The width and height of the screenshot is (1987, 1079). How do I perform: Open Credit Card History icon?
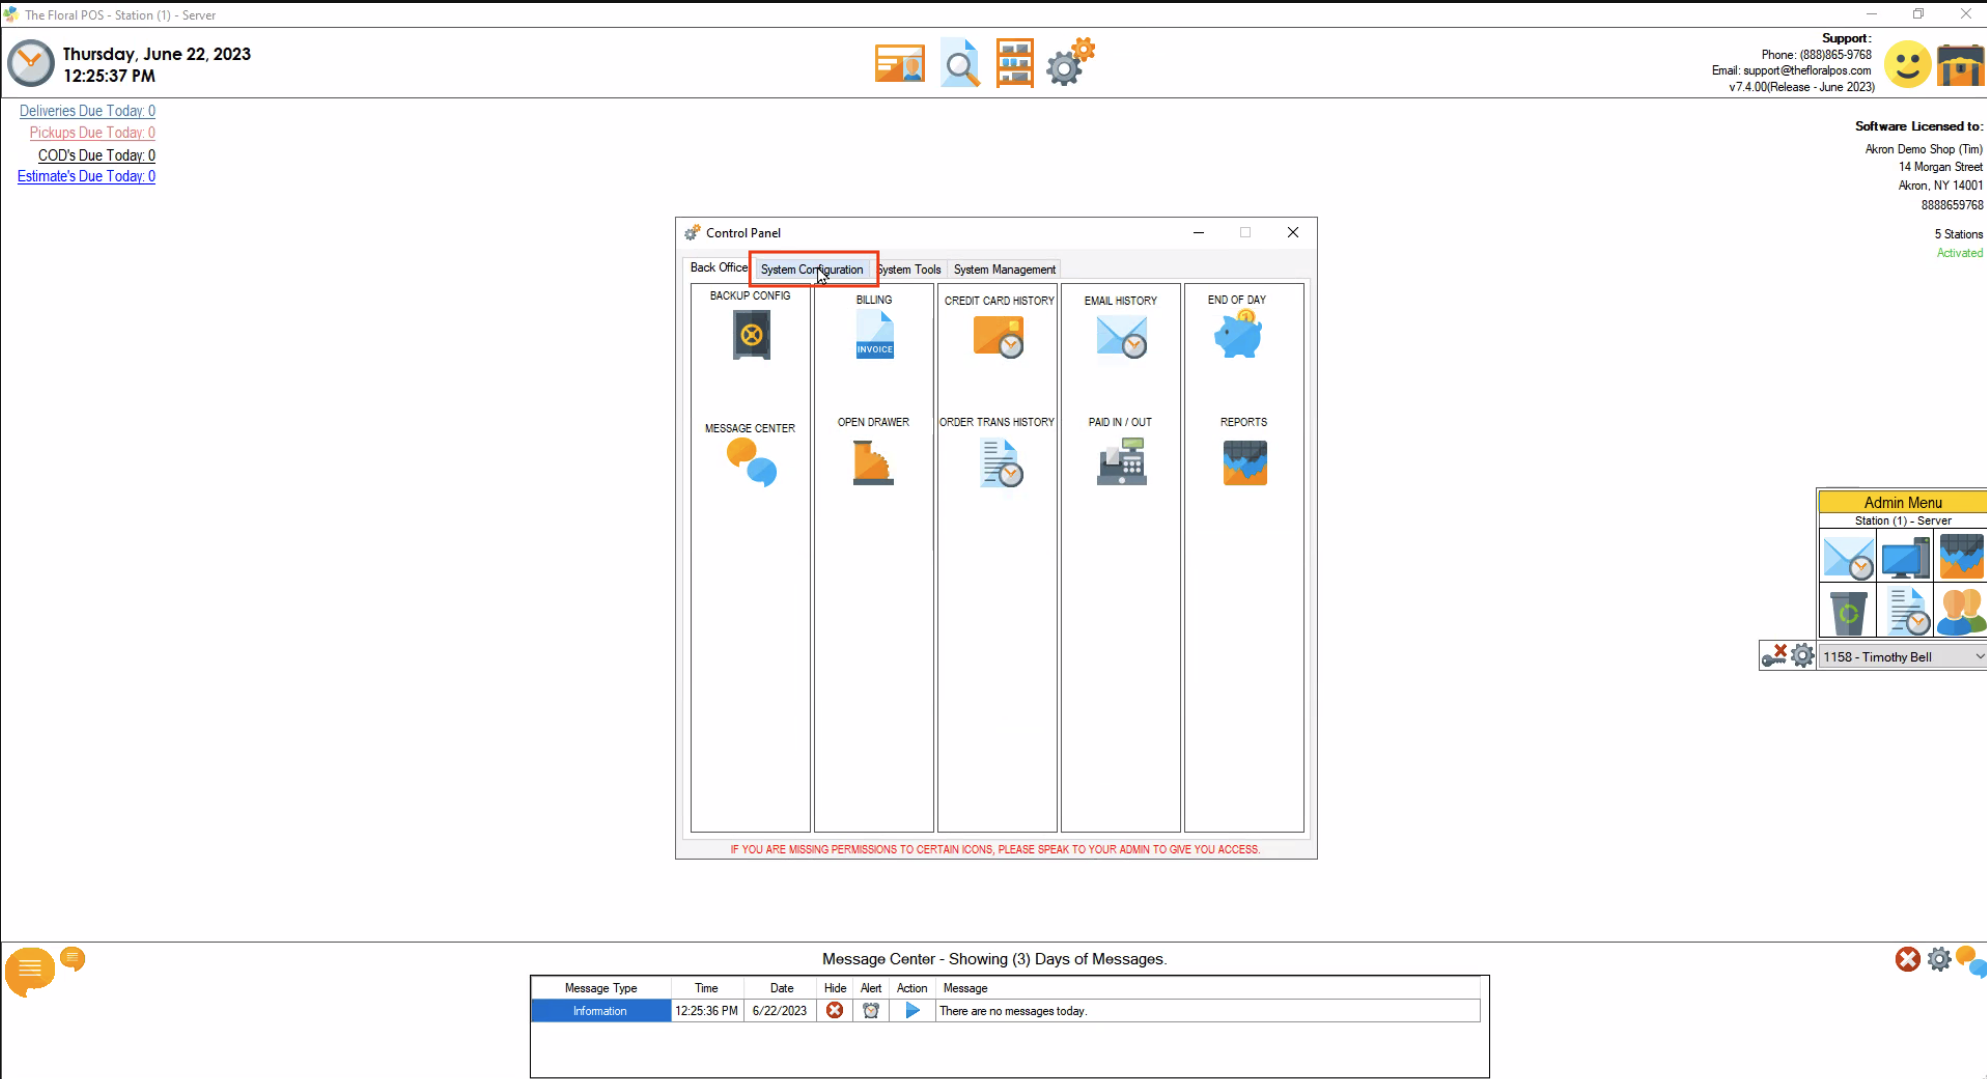tap(998, 337)
